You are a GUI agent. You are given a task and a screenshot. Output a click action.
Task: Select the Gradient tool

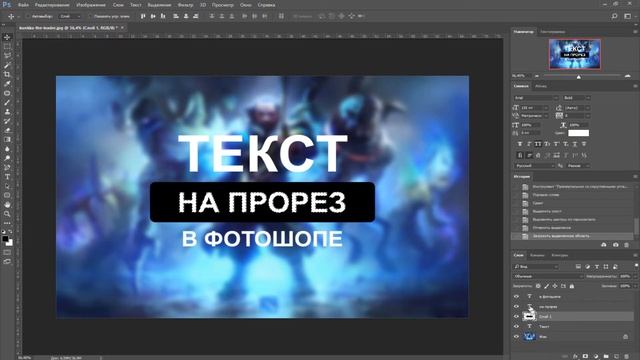(x=7, y=140)
